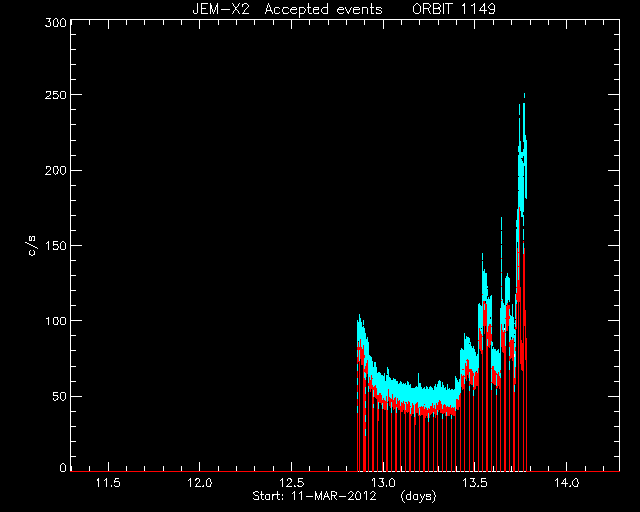
Task: Click the '(days)' unit label
Action: click(x=418, y=496)
